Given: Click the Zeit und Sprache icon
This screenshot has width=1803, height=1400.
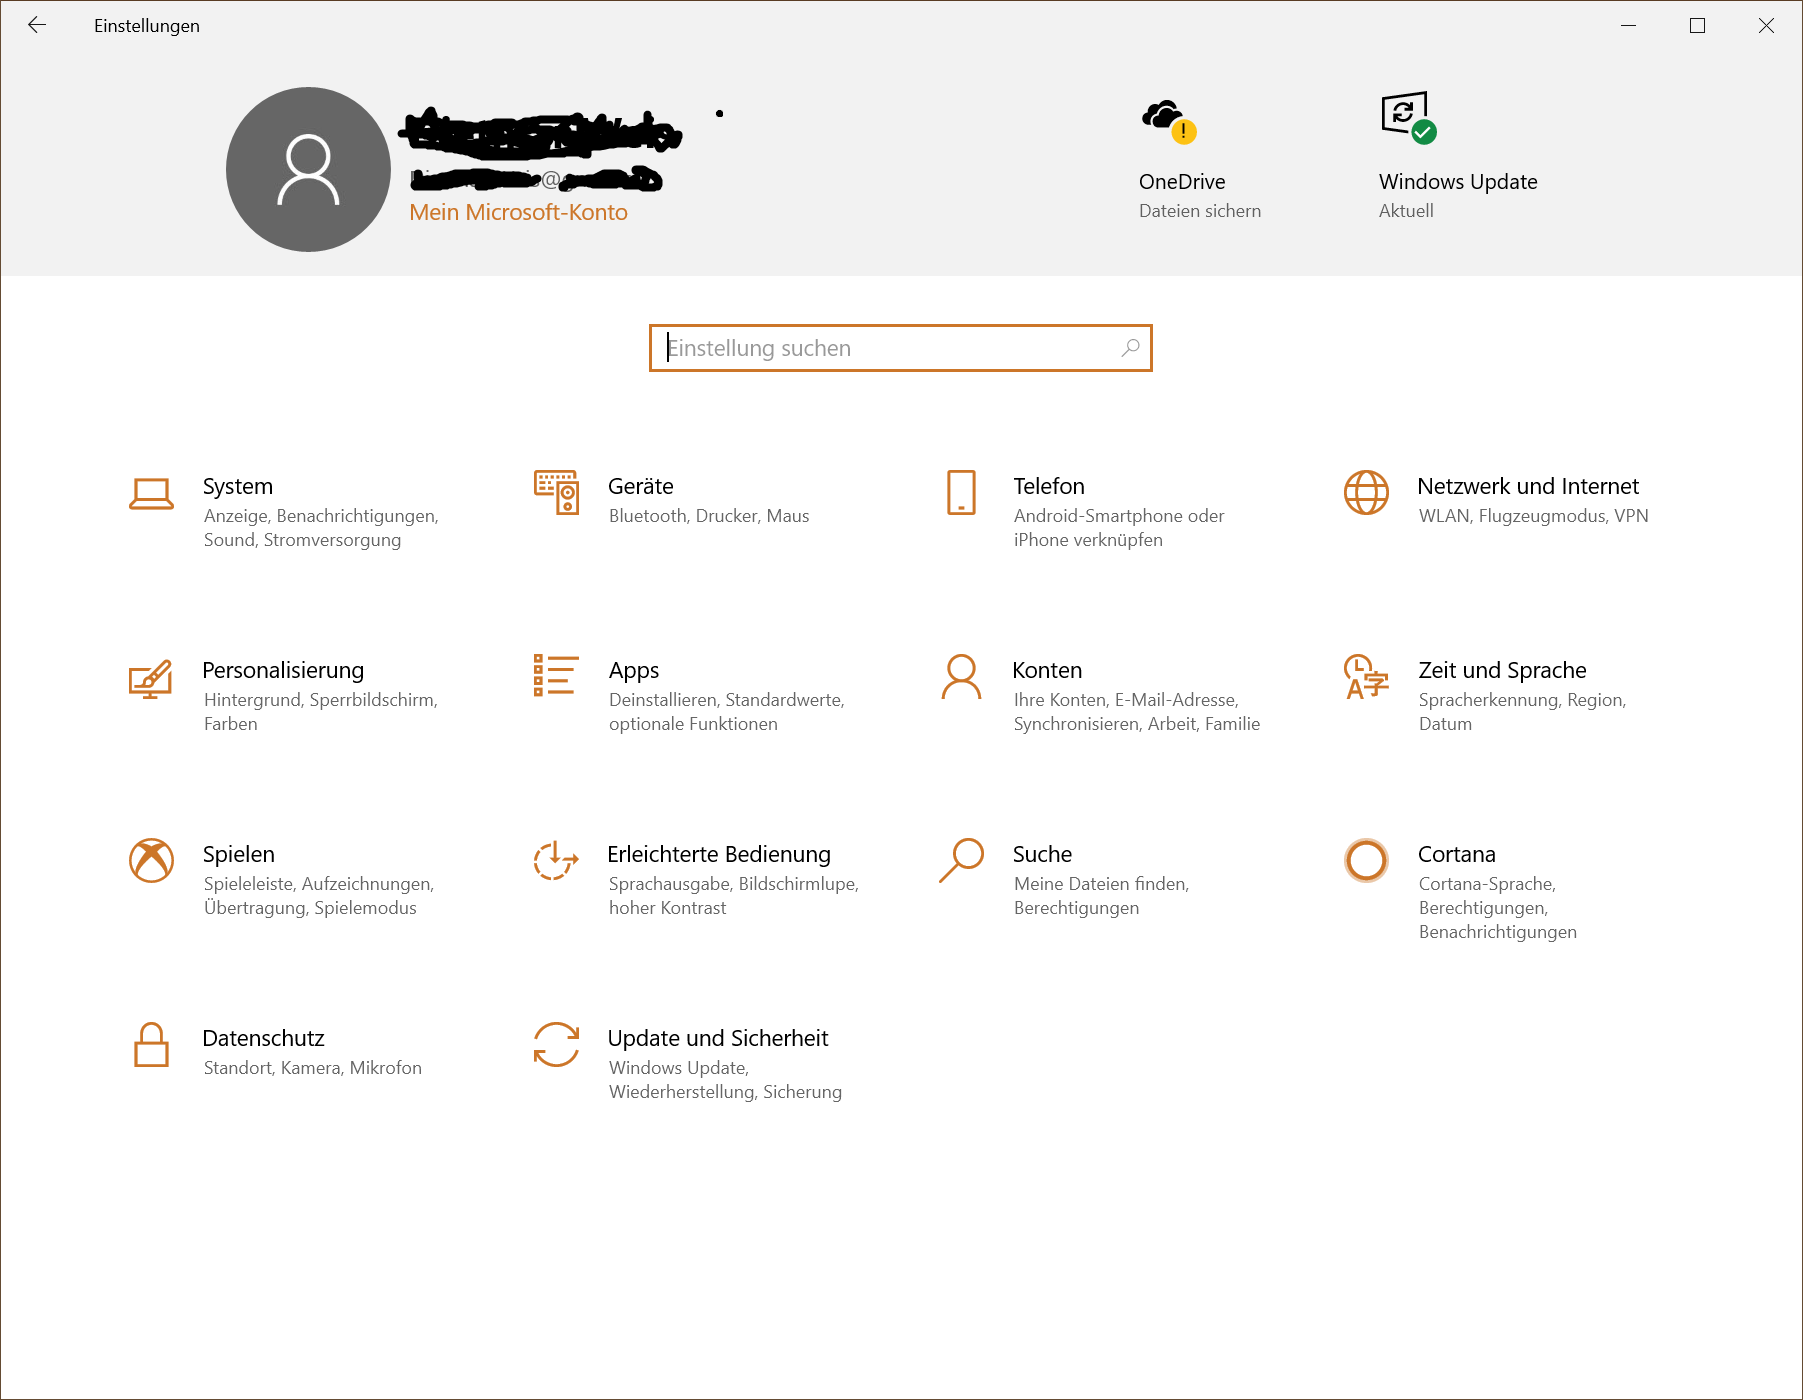Looking at the screenshot, I should (x=1366, y=677).
